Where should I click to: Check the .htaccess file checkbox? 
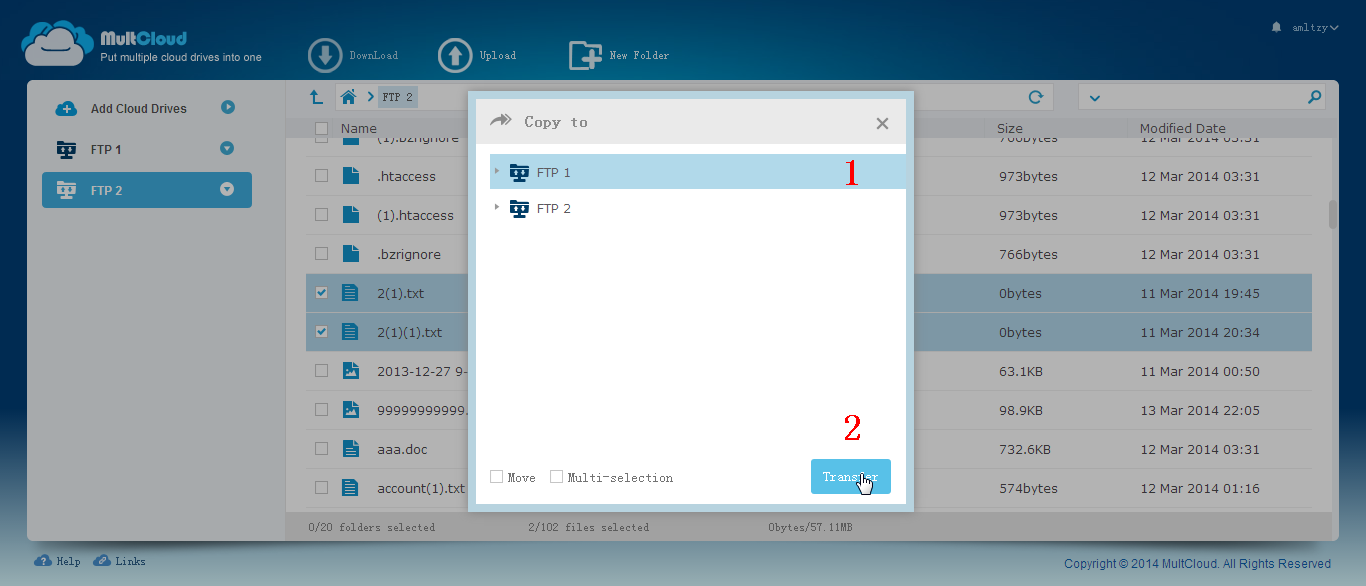tap(321, 175)
